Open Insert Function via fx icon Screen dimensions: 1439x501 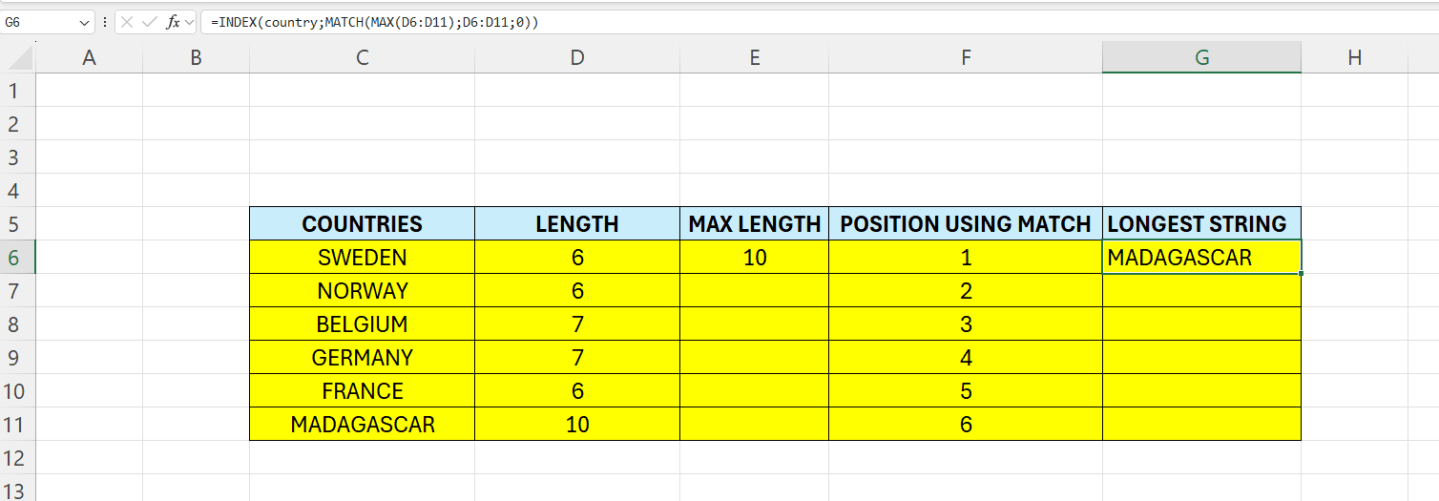coord(173,21)
